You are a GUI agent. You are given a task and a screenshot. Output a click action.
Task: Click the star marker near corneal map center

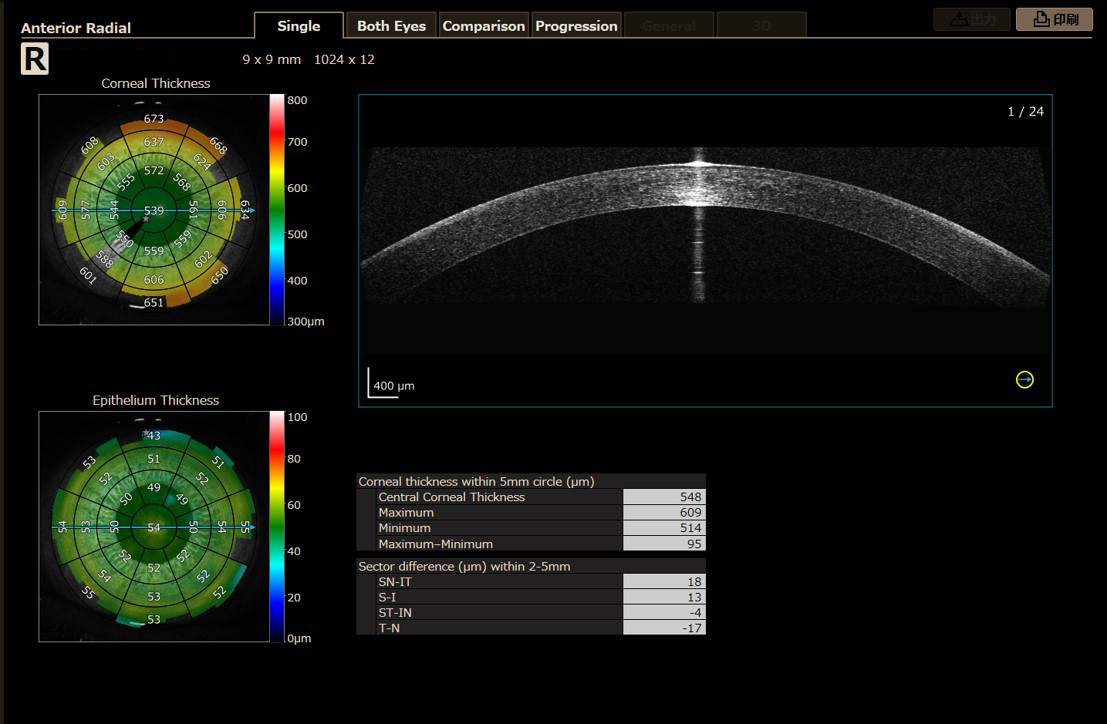coord(146,219)
